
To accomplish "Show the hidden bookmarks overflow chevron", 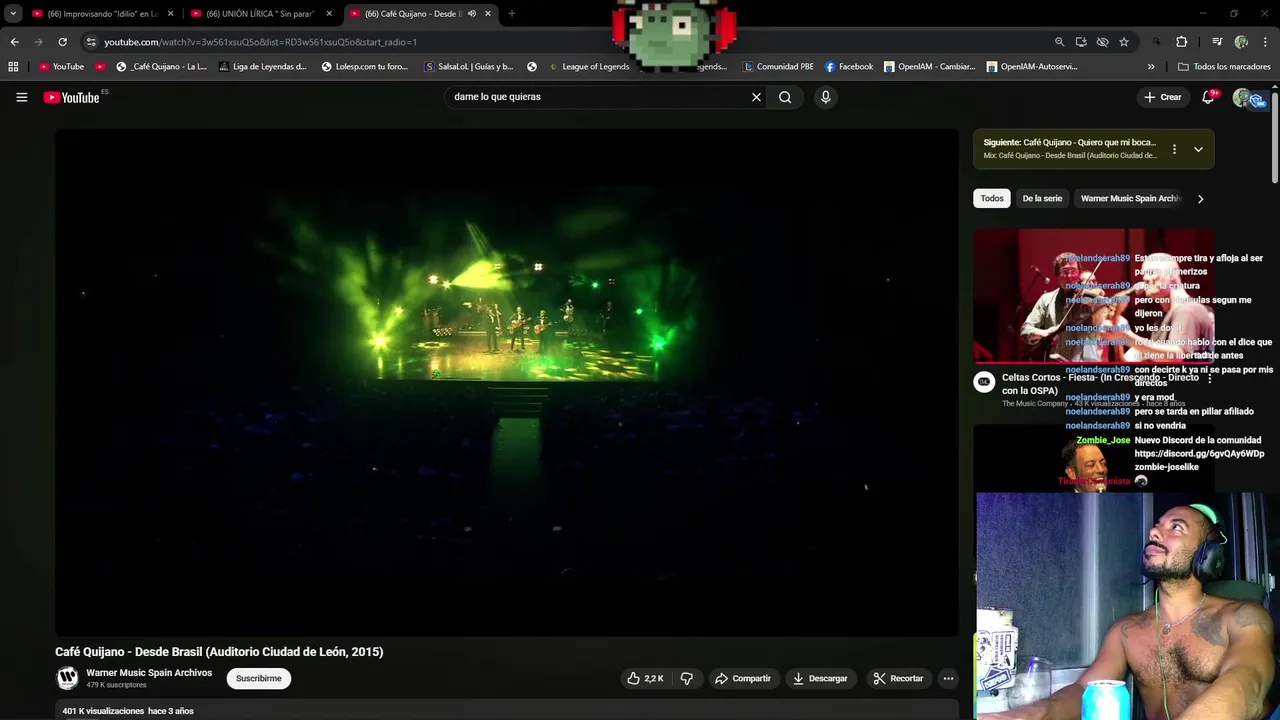I will coord(1151,67).
